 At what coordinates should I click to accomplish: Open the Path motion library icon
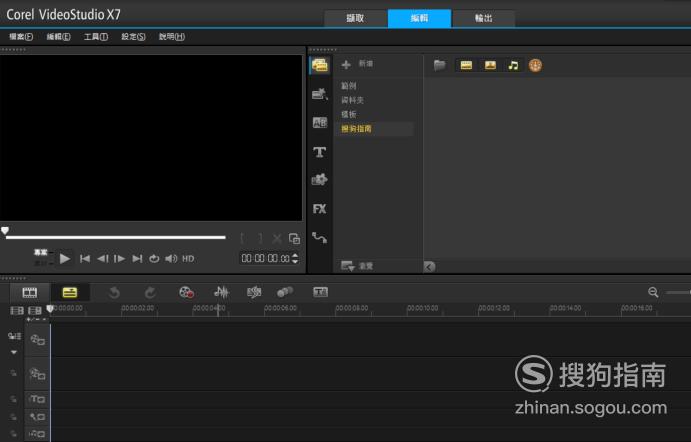click(x=319, y=238)
